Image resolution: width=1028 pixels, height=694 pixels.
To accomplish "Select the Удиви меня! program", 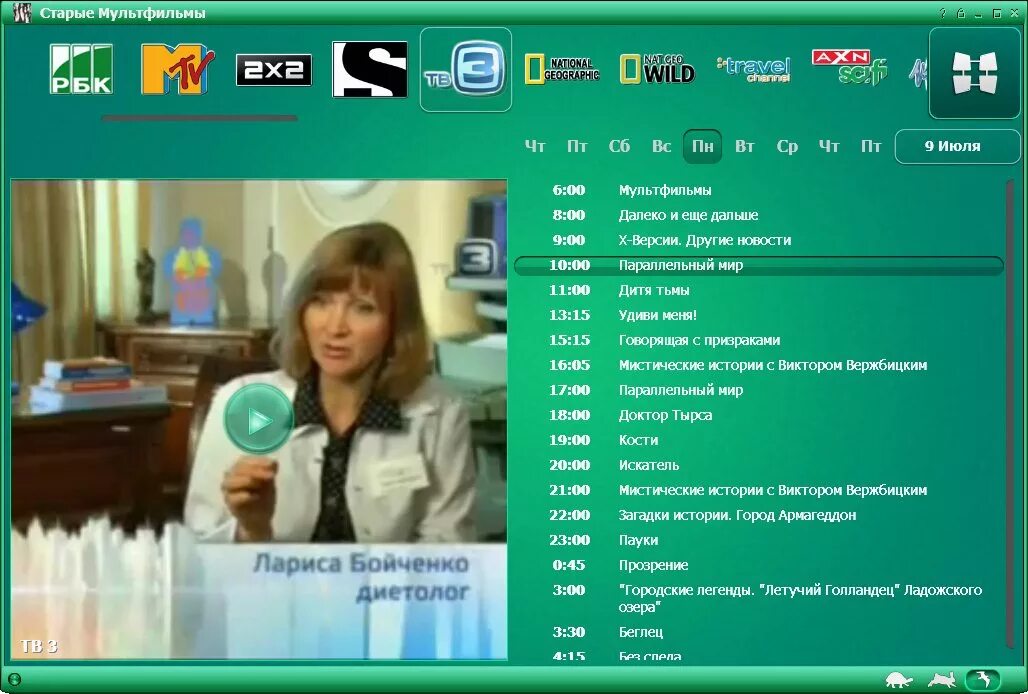I will coord(759,315).
